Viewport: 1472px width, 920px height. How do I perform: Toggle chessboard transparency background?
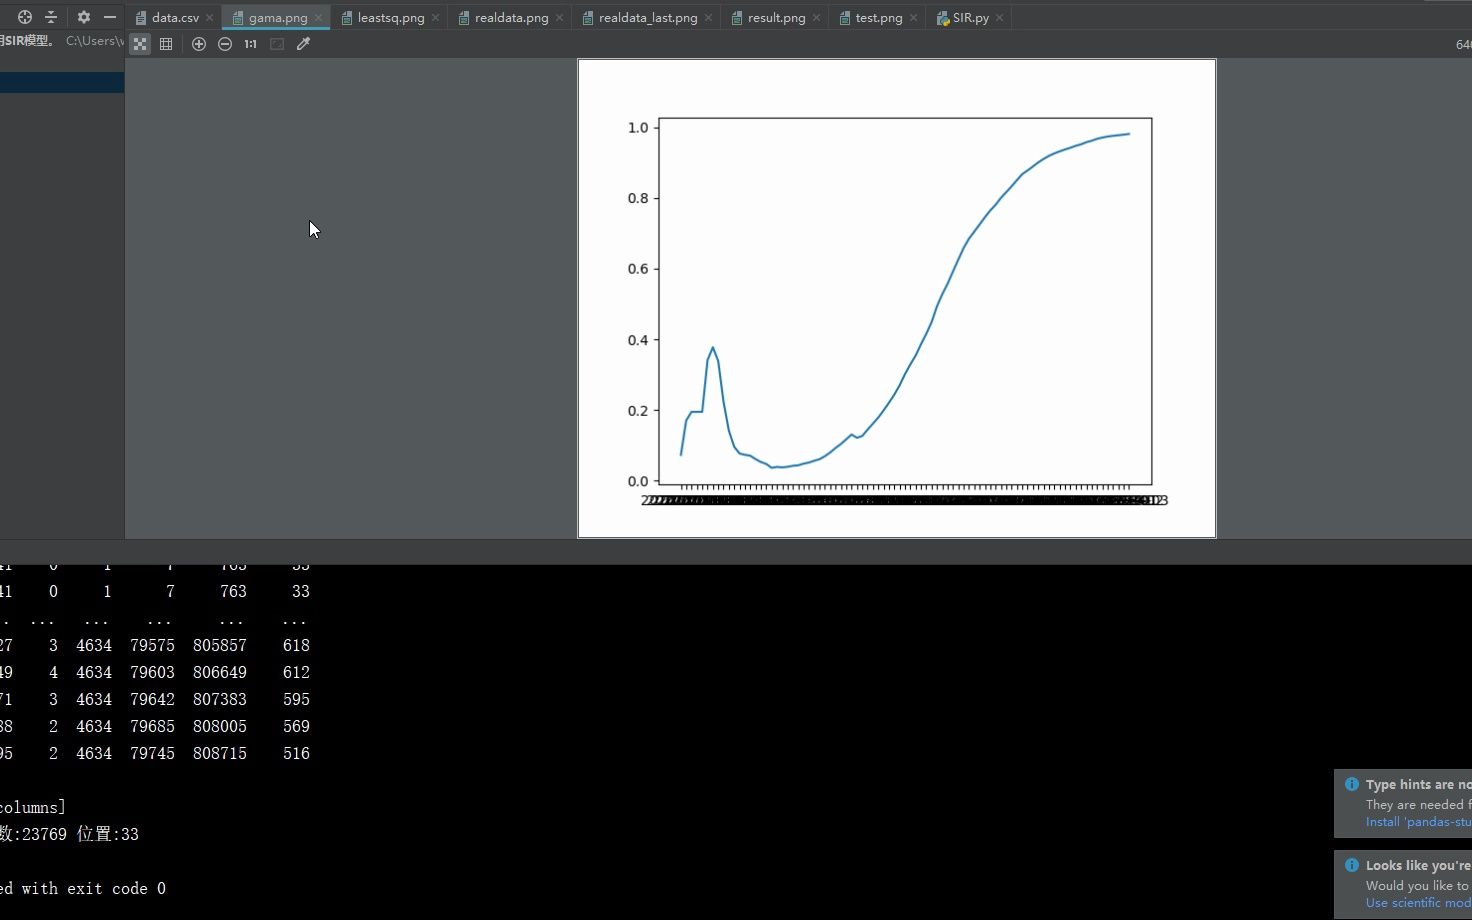[140, 44]
